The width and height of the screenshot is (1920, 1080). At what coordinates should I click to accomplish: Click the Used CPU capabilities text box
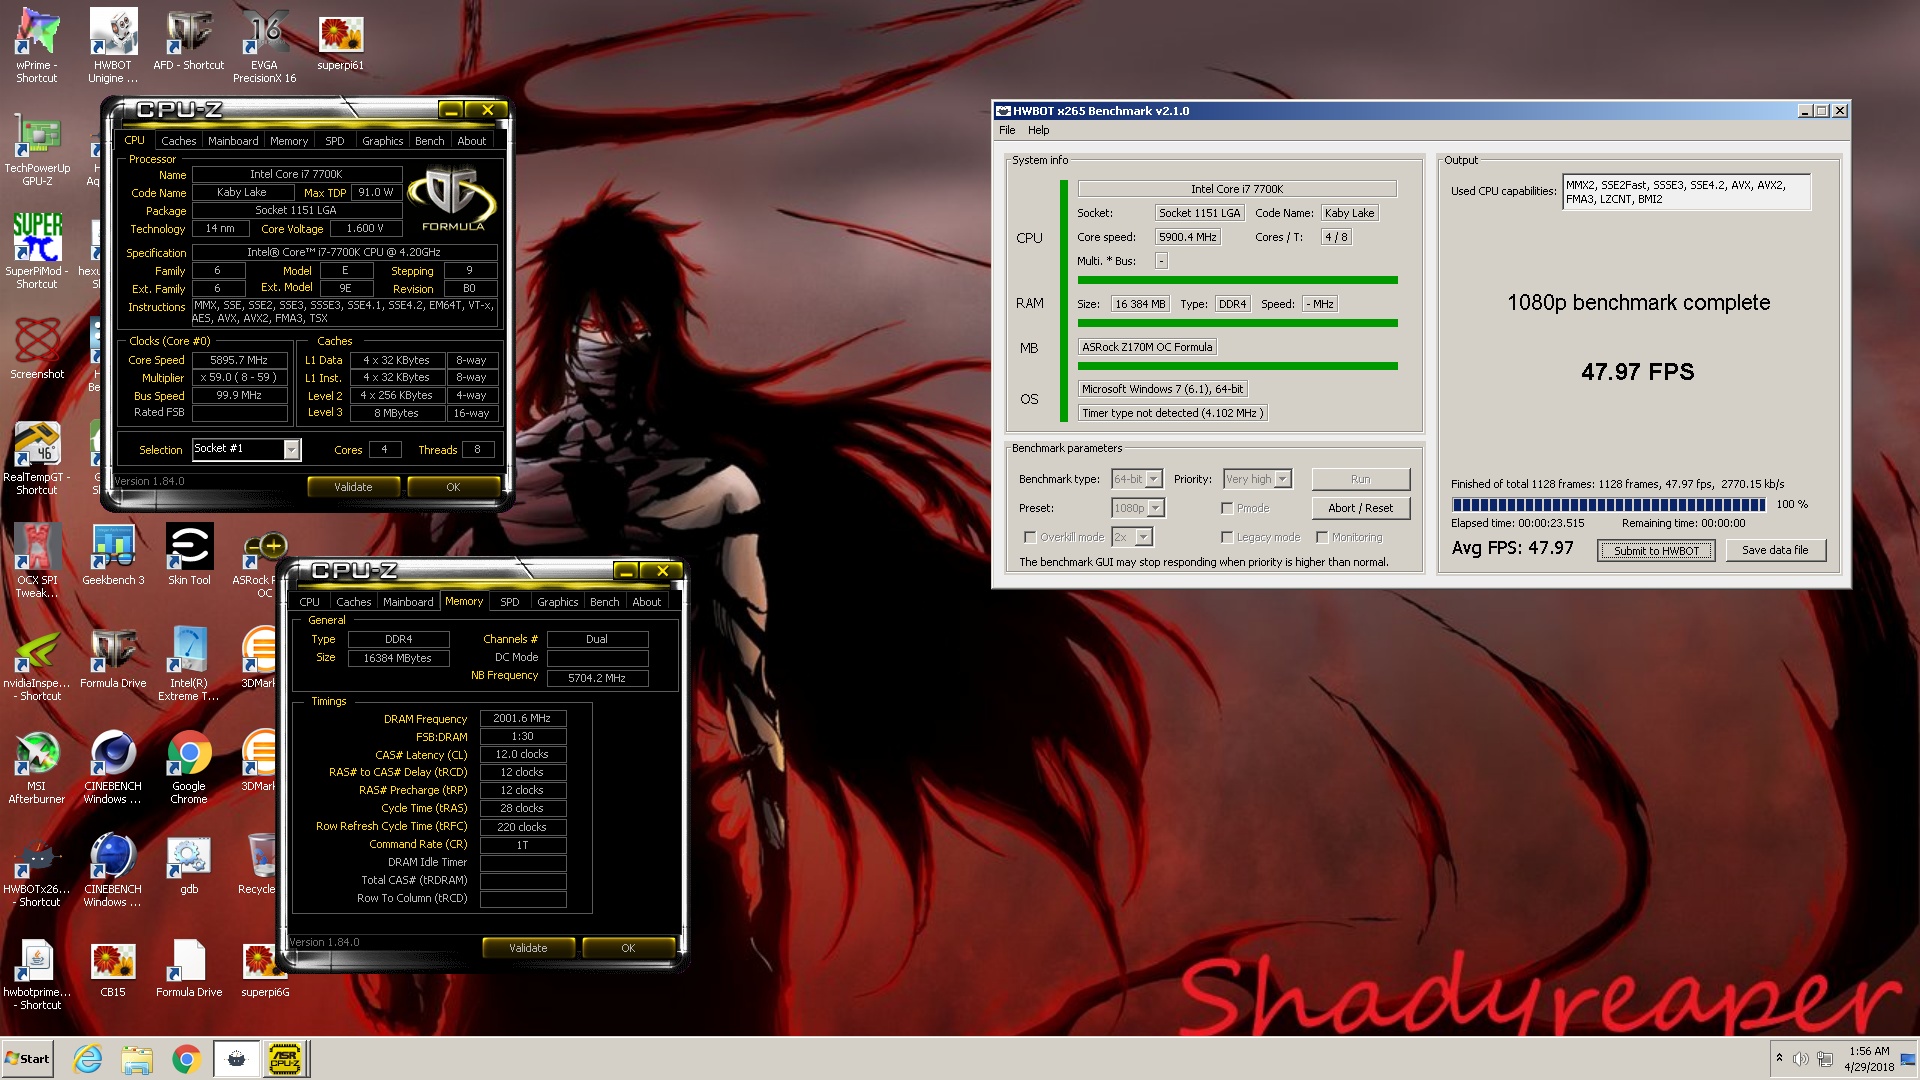[x=1687, y=192]
